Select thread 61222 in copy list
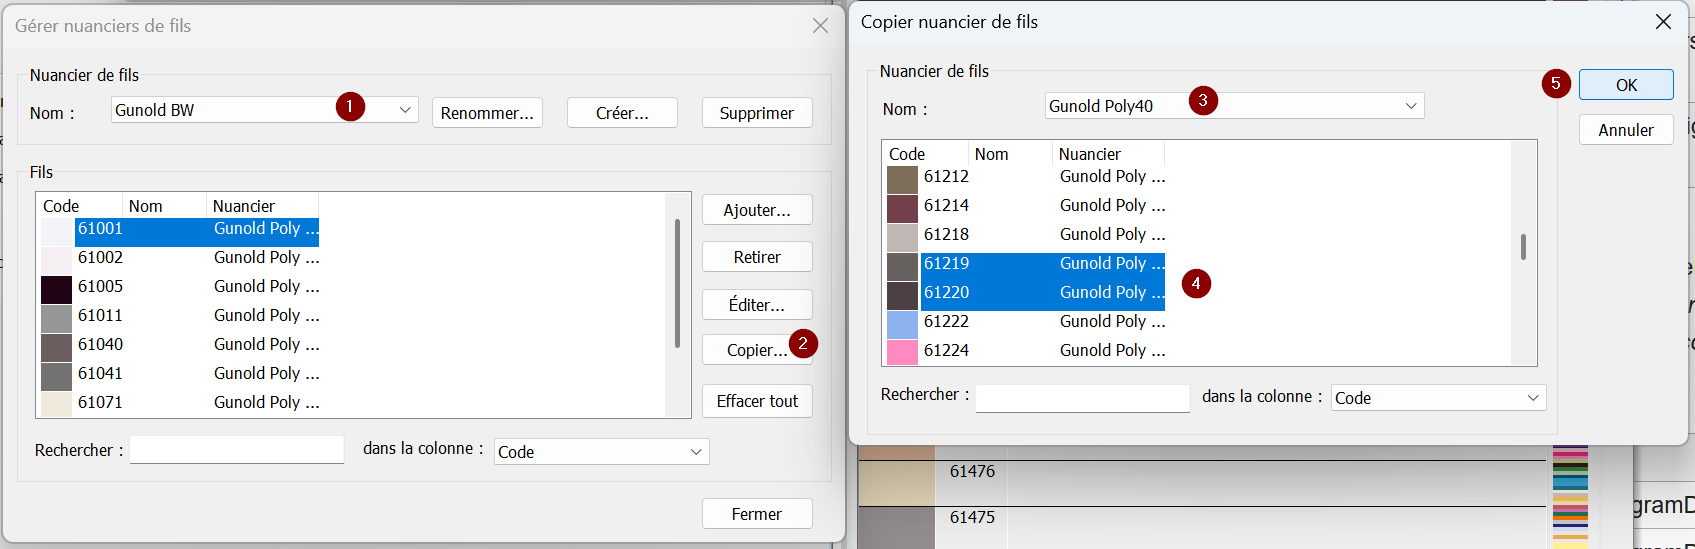Viewport: 1695px width, 549px height. click(x=946, y=321)
